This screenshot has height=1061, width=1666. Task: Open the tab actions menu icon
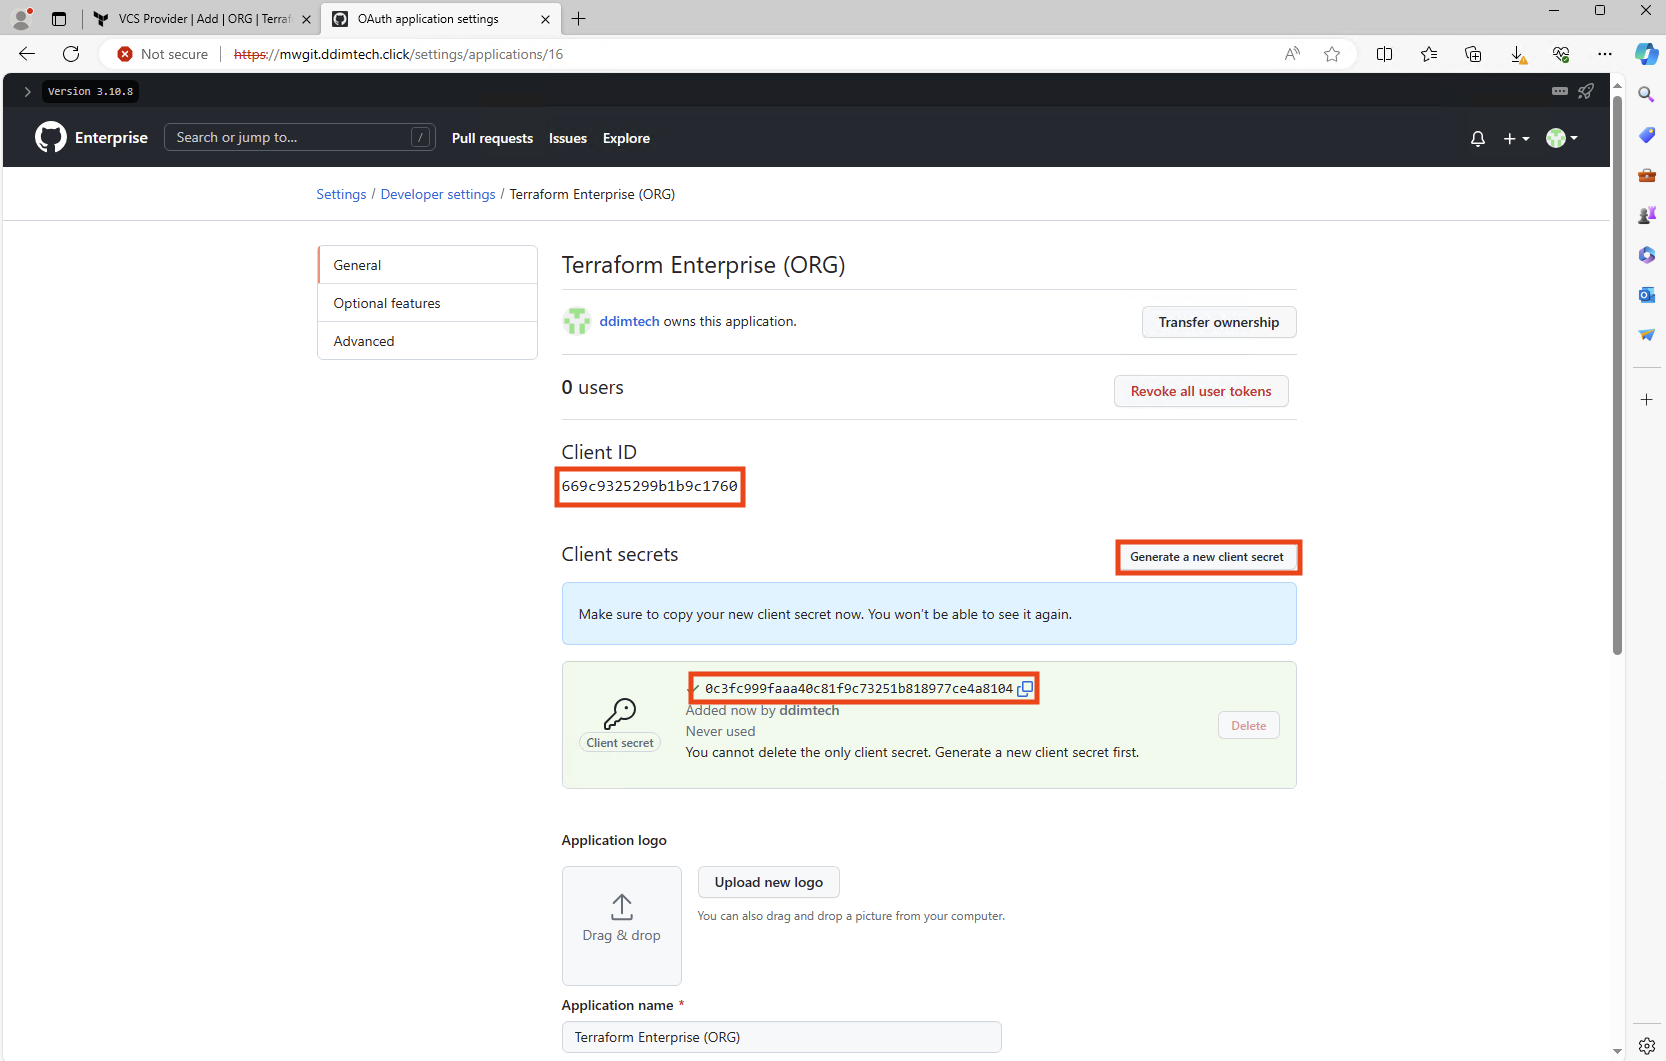tap(59, 18)
